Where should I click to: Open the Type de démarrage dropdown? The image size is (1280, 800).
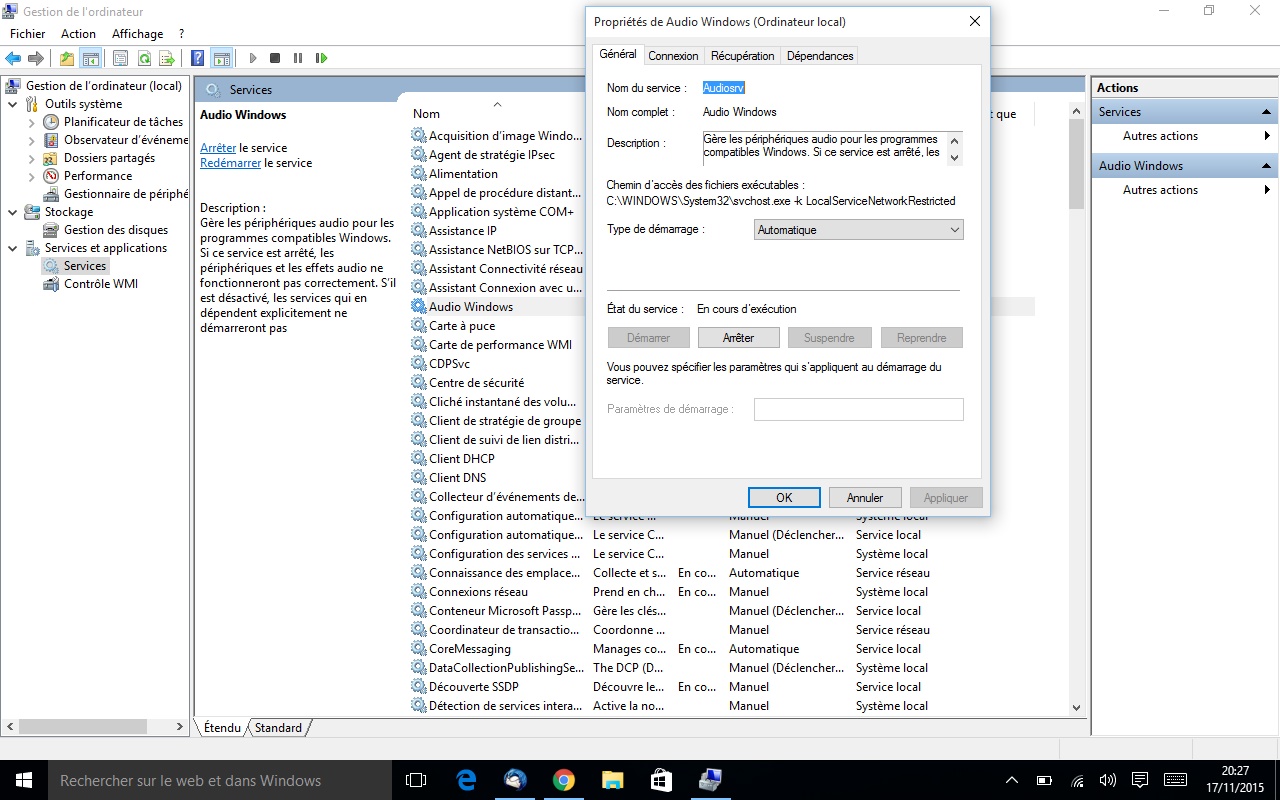[x=859, y=230]
